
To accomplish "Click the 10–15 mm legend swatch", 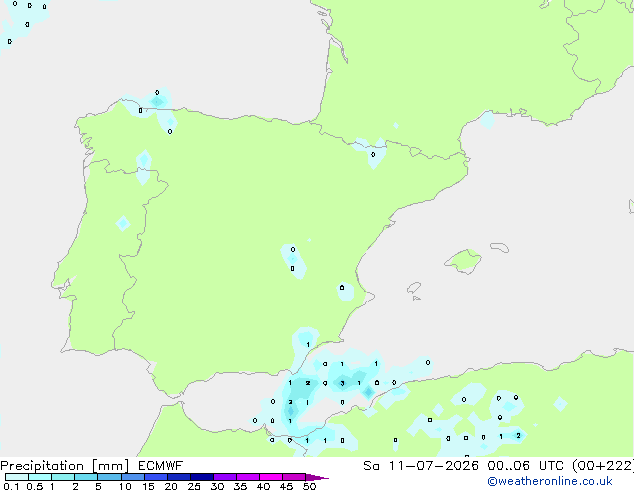I will click(x=133, y=477).
